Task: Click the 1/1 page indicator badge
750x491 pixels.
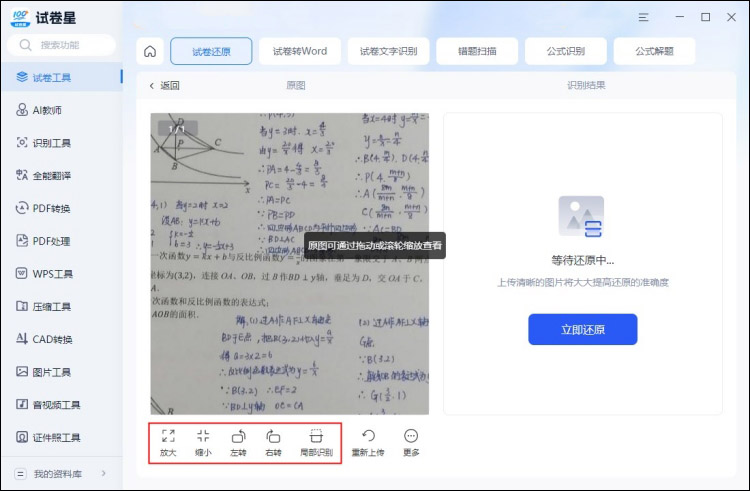Action: pos(176,129)
